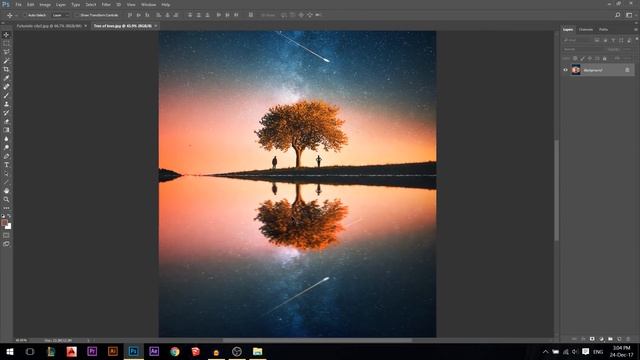Enable Show Transform Controls checkbox
Screen dimensions: 640x360
(77, 15)
